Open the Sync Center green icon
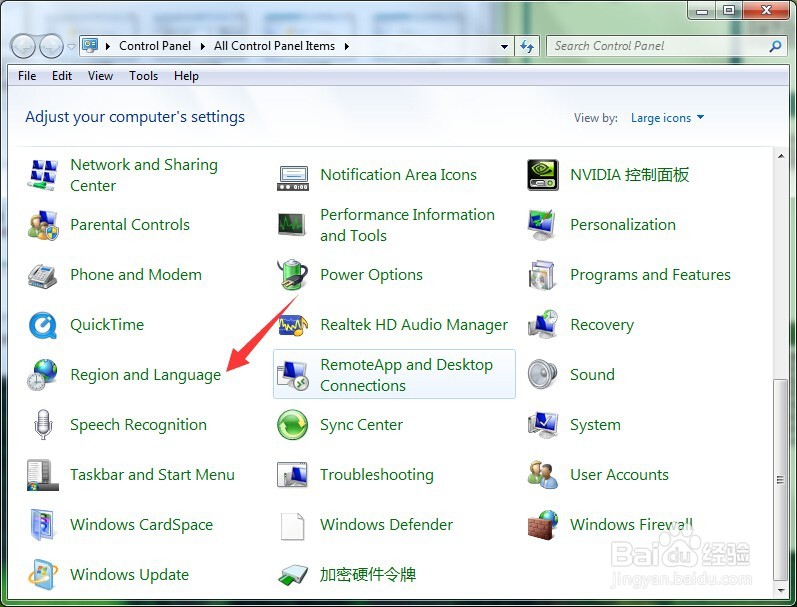This screenshot has height=607, width=797. (293, 424)
